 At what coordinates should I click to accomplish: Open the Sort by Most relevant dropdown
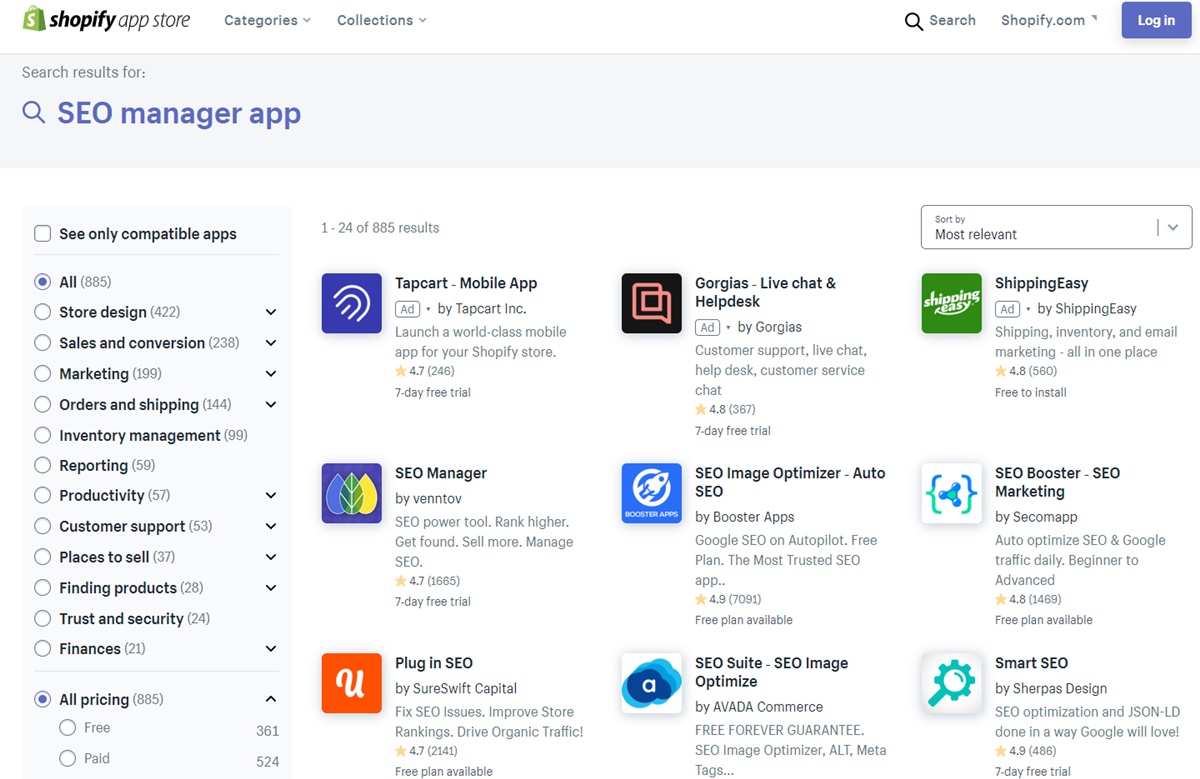coord(1056,227)
